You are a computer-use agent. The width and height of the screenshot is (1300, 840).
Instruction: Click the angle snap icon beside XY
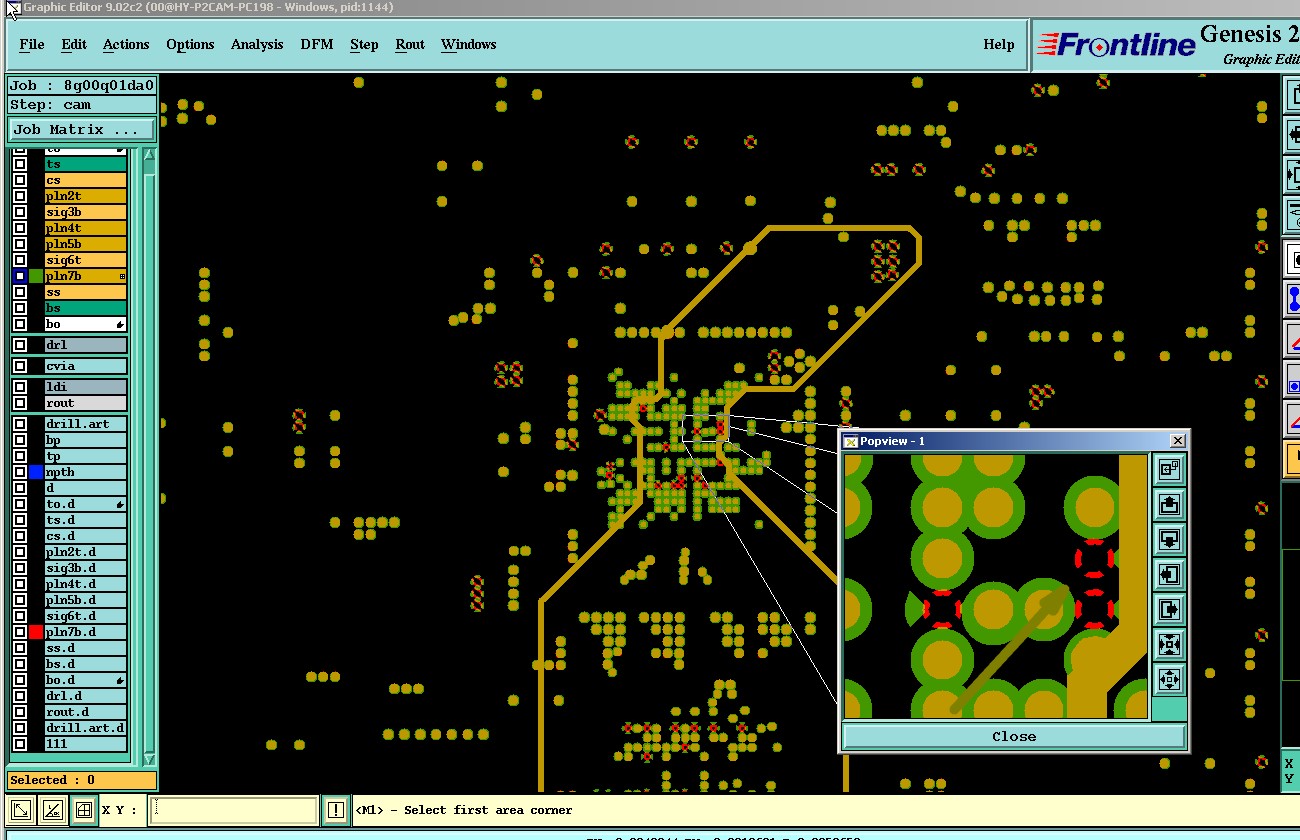coord(53,809)
